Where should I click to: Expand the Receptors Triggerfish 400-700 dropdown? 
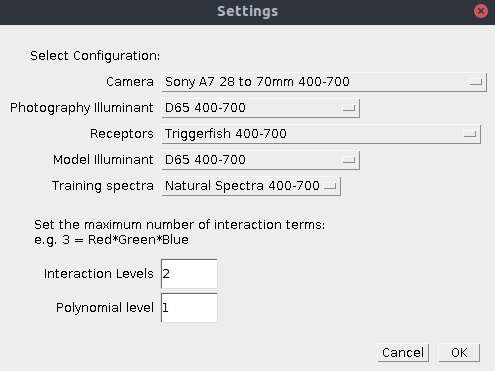coord(321,134)
